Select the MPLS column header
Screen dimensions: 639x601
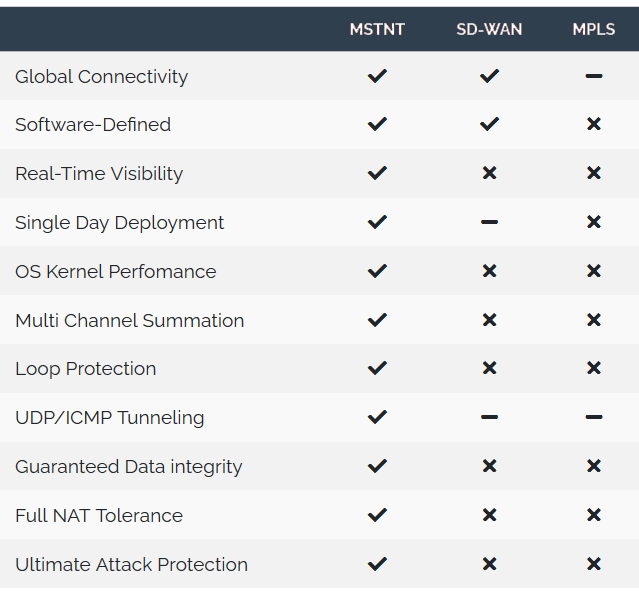click(594, 29)
